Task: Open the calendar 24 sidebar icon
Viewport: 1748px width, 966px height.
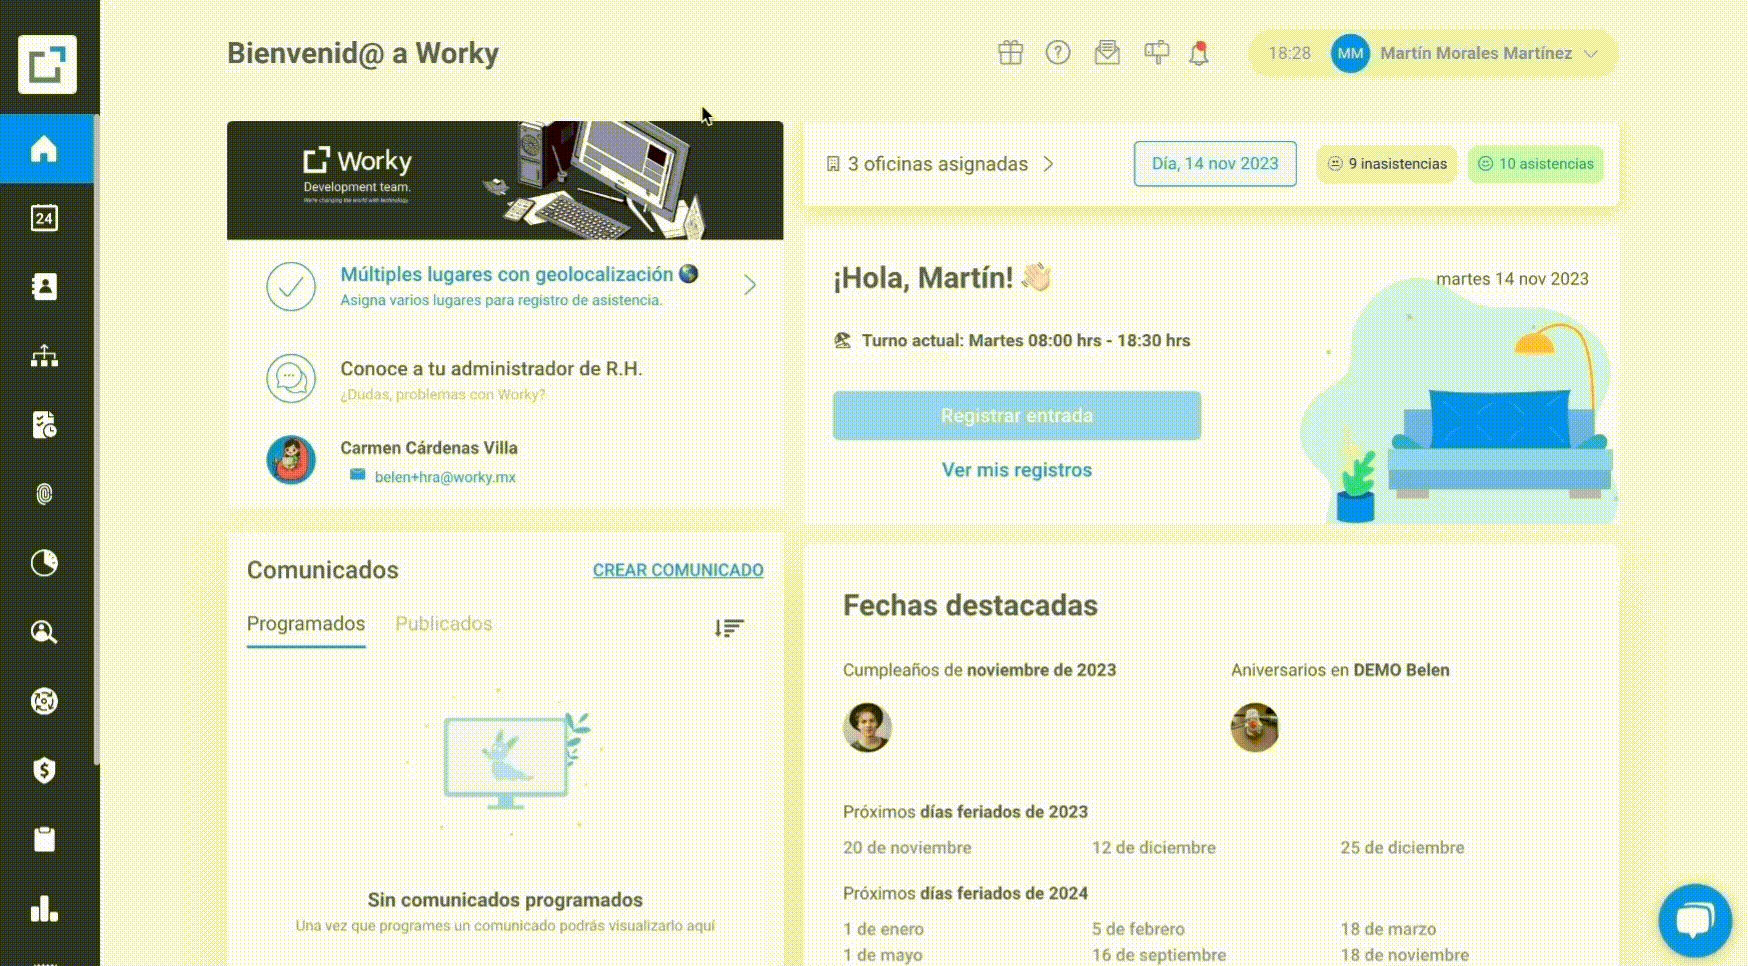Action: [x=44, y=218]
